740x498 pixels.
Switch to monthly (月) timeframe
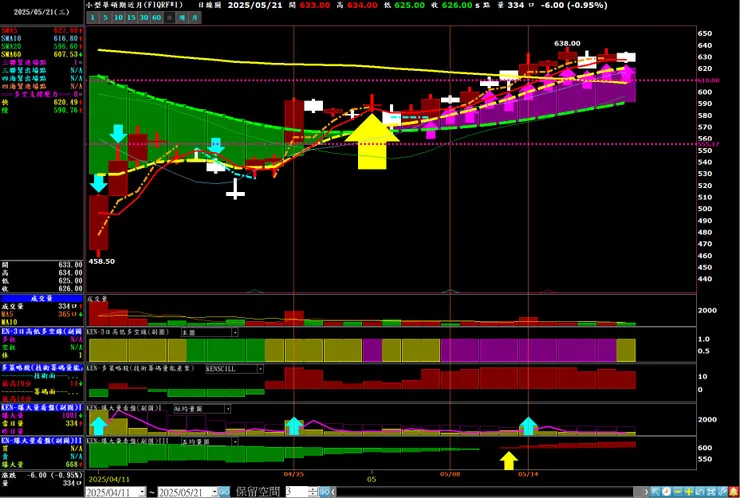194,17
